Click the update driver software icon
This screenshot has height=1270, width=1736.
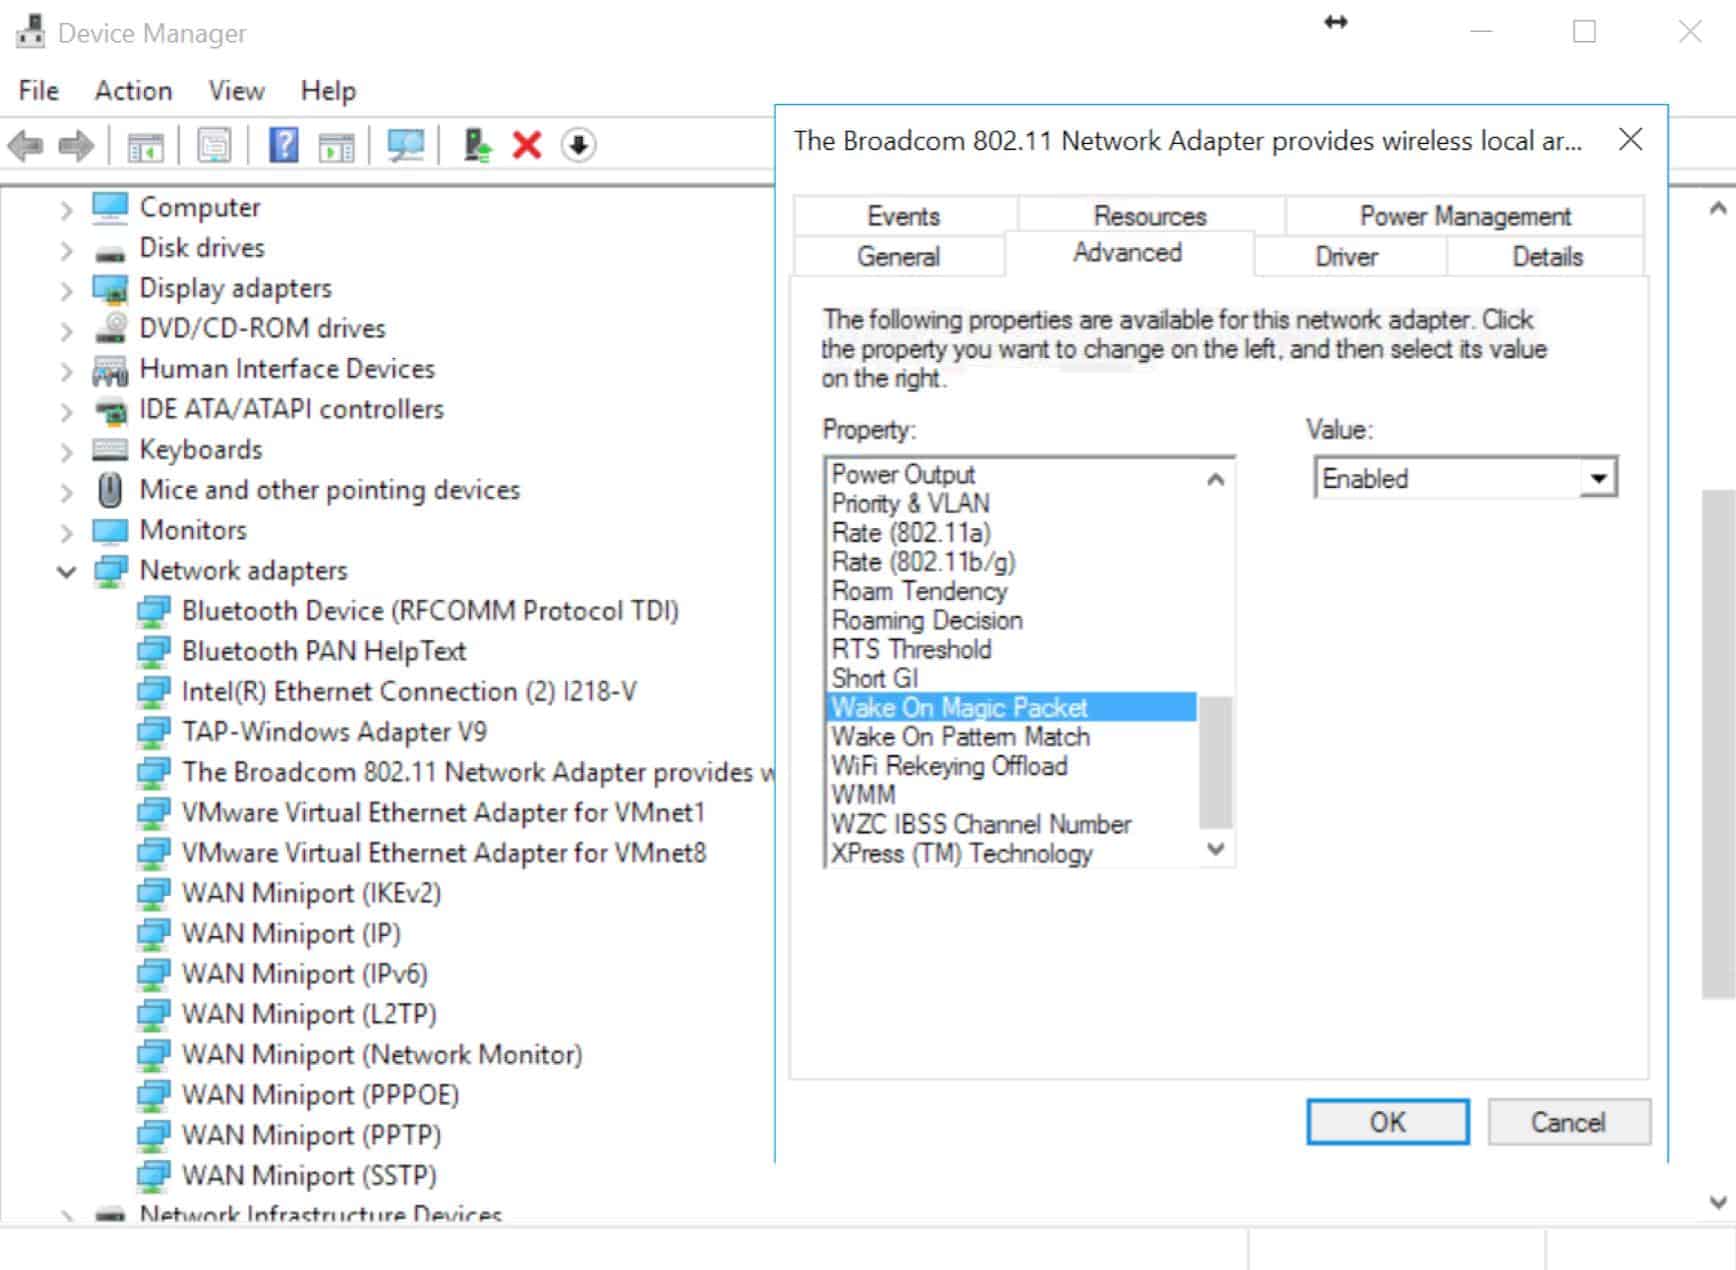tap(478, 146)
